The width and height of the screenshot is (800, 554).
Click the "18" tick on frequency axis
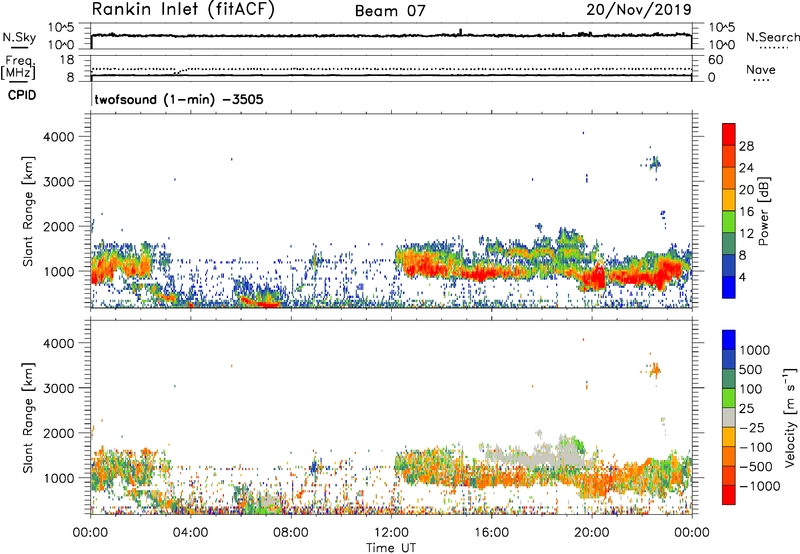pyautogui.click(x=67, y=60)
